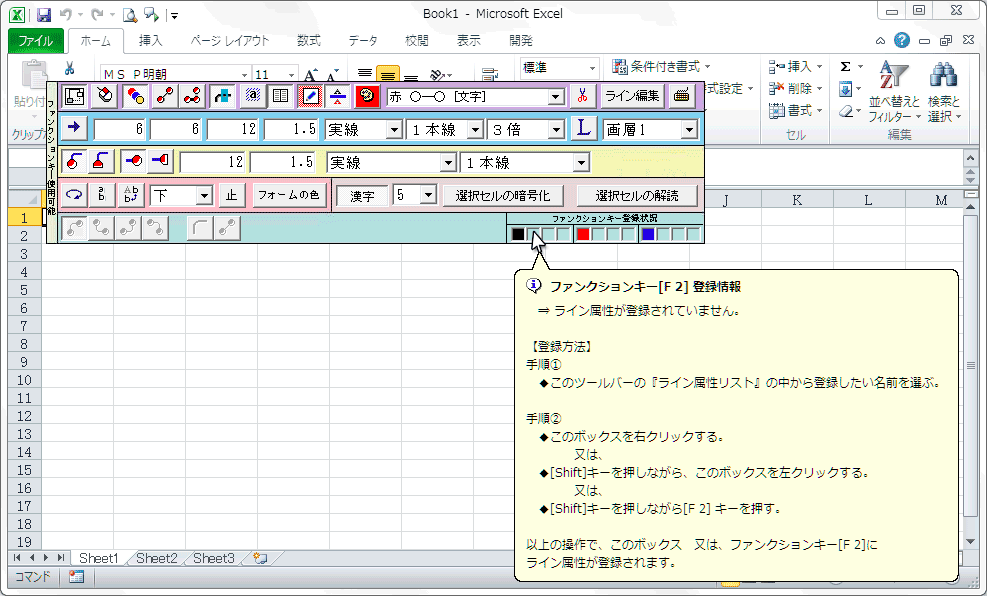The height and width of the screenshot is (596, 987).
Task: Click the red half-dome terminal icon on the yellow row
Action: tap(101, 161)
